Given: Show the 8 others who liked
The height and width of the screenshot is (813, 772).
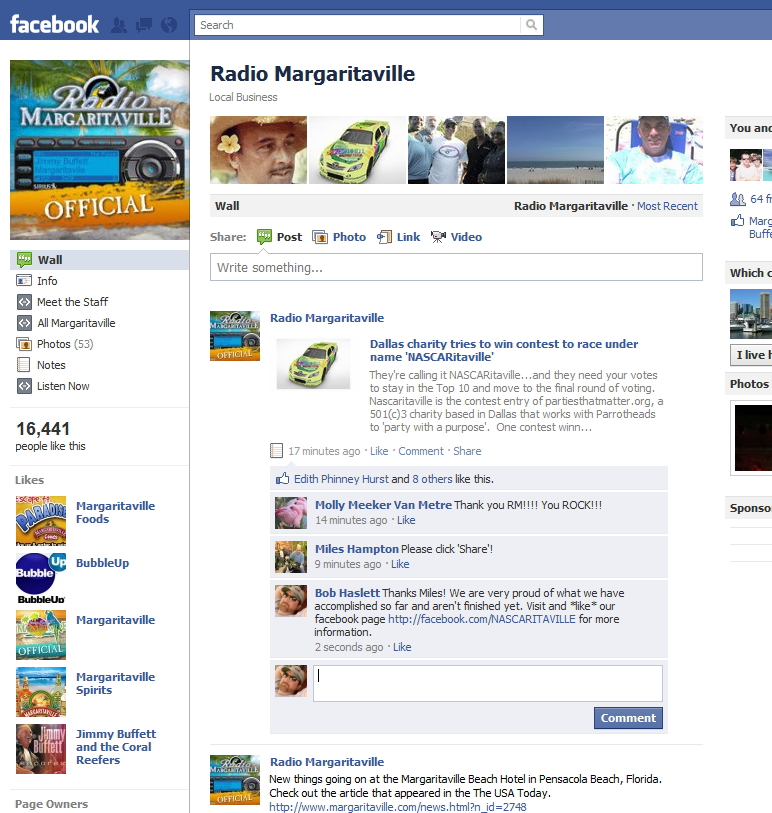Looking at the screenshot, I should click(x=432, y=479).
